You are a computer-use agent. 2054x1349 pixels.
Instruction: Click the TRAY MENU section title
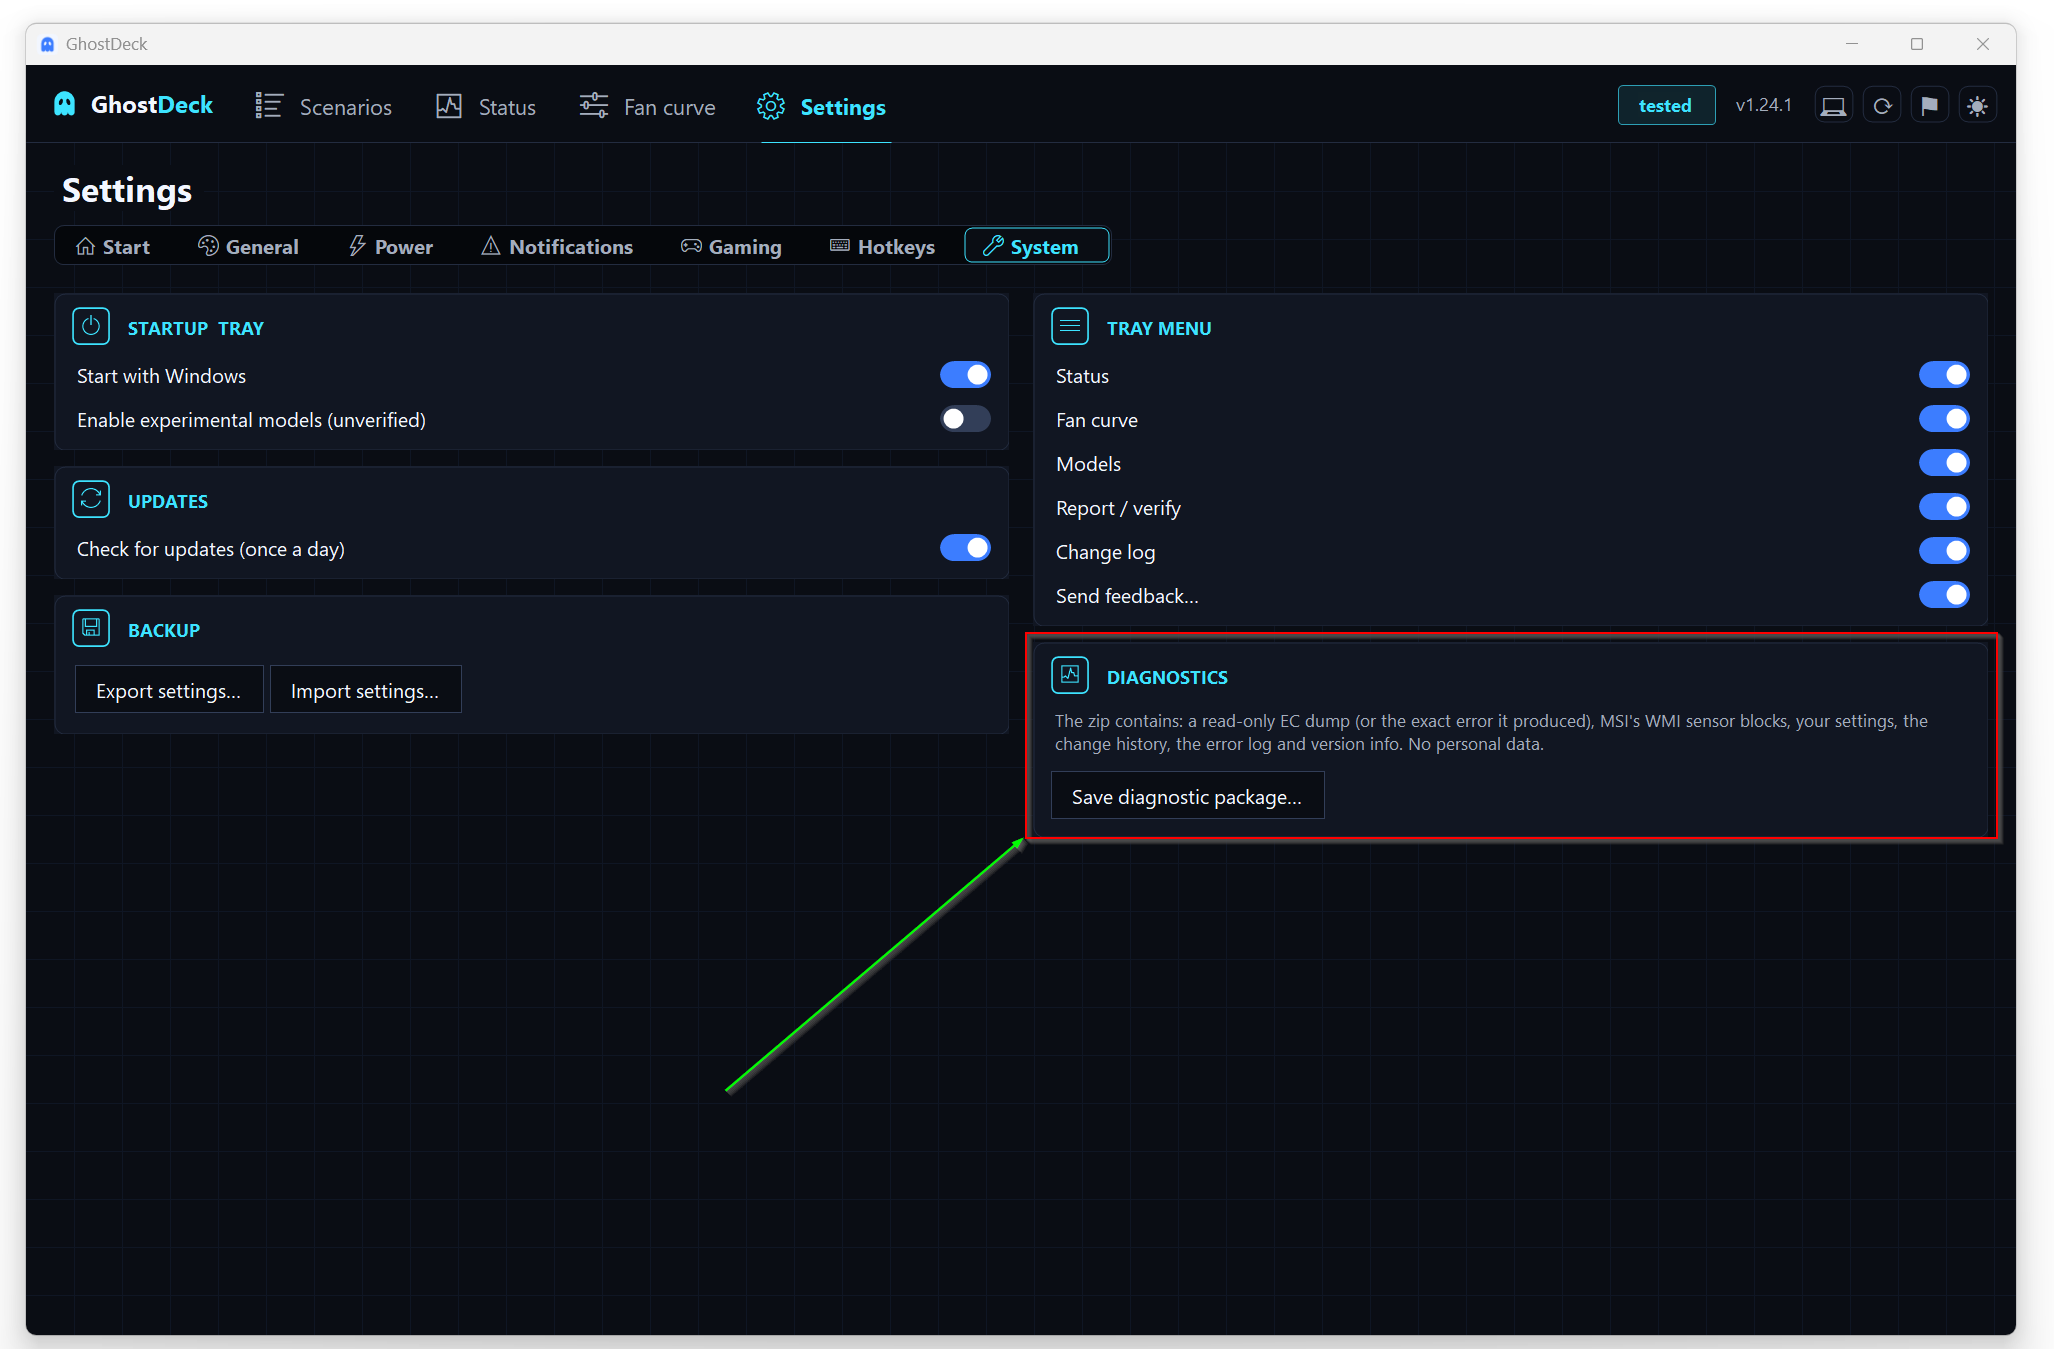1159,328
